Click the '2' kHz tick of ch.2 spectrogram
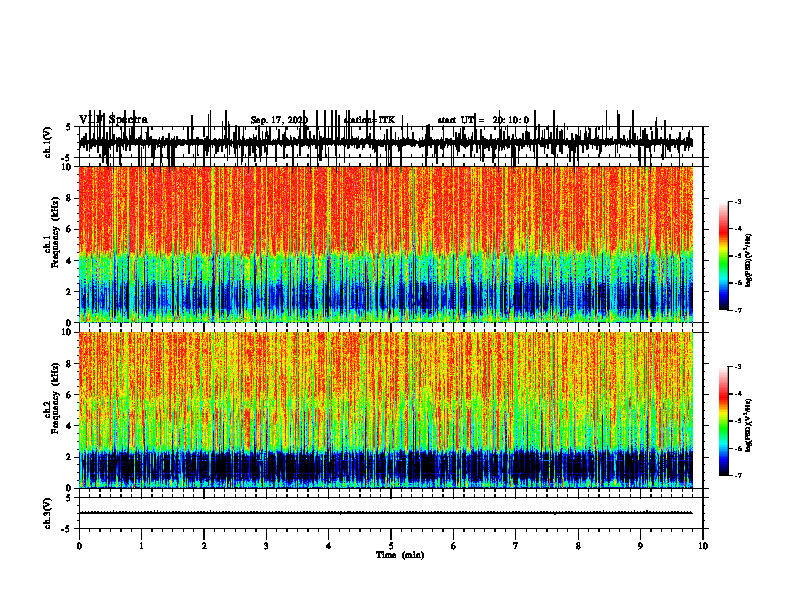 tap(70, 457)
